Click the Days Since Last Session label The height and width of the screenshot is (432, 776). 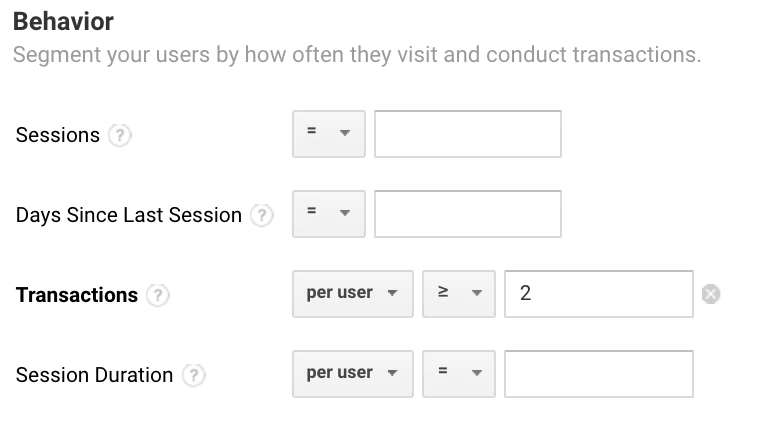pyautogui.click(x=129, y=215)
